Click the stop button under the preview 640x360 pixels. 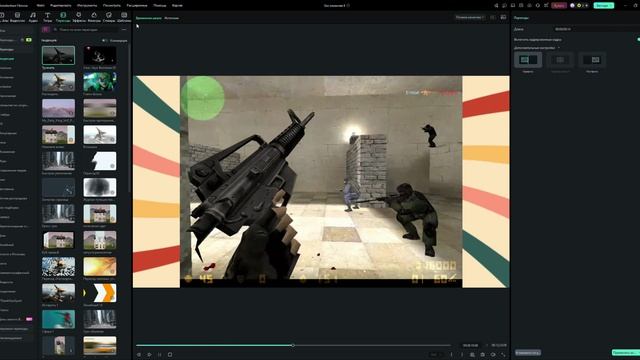[170, 355]
